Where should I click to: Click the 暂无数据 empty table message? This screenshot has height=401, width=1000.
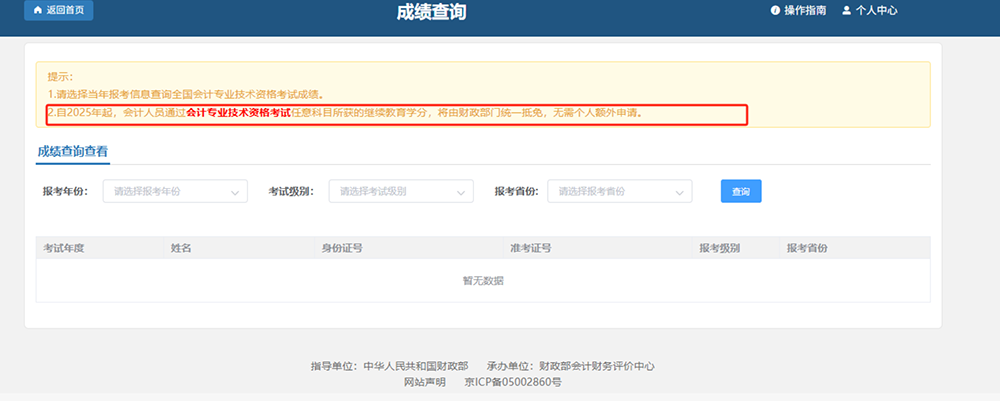(483, 281)
